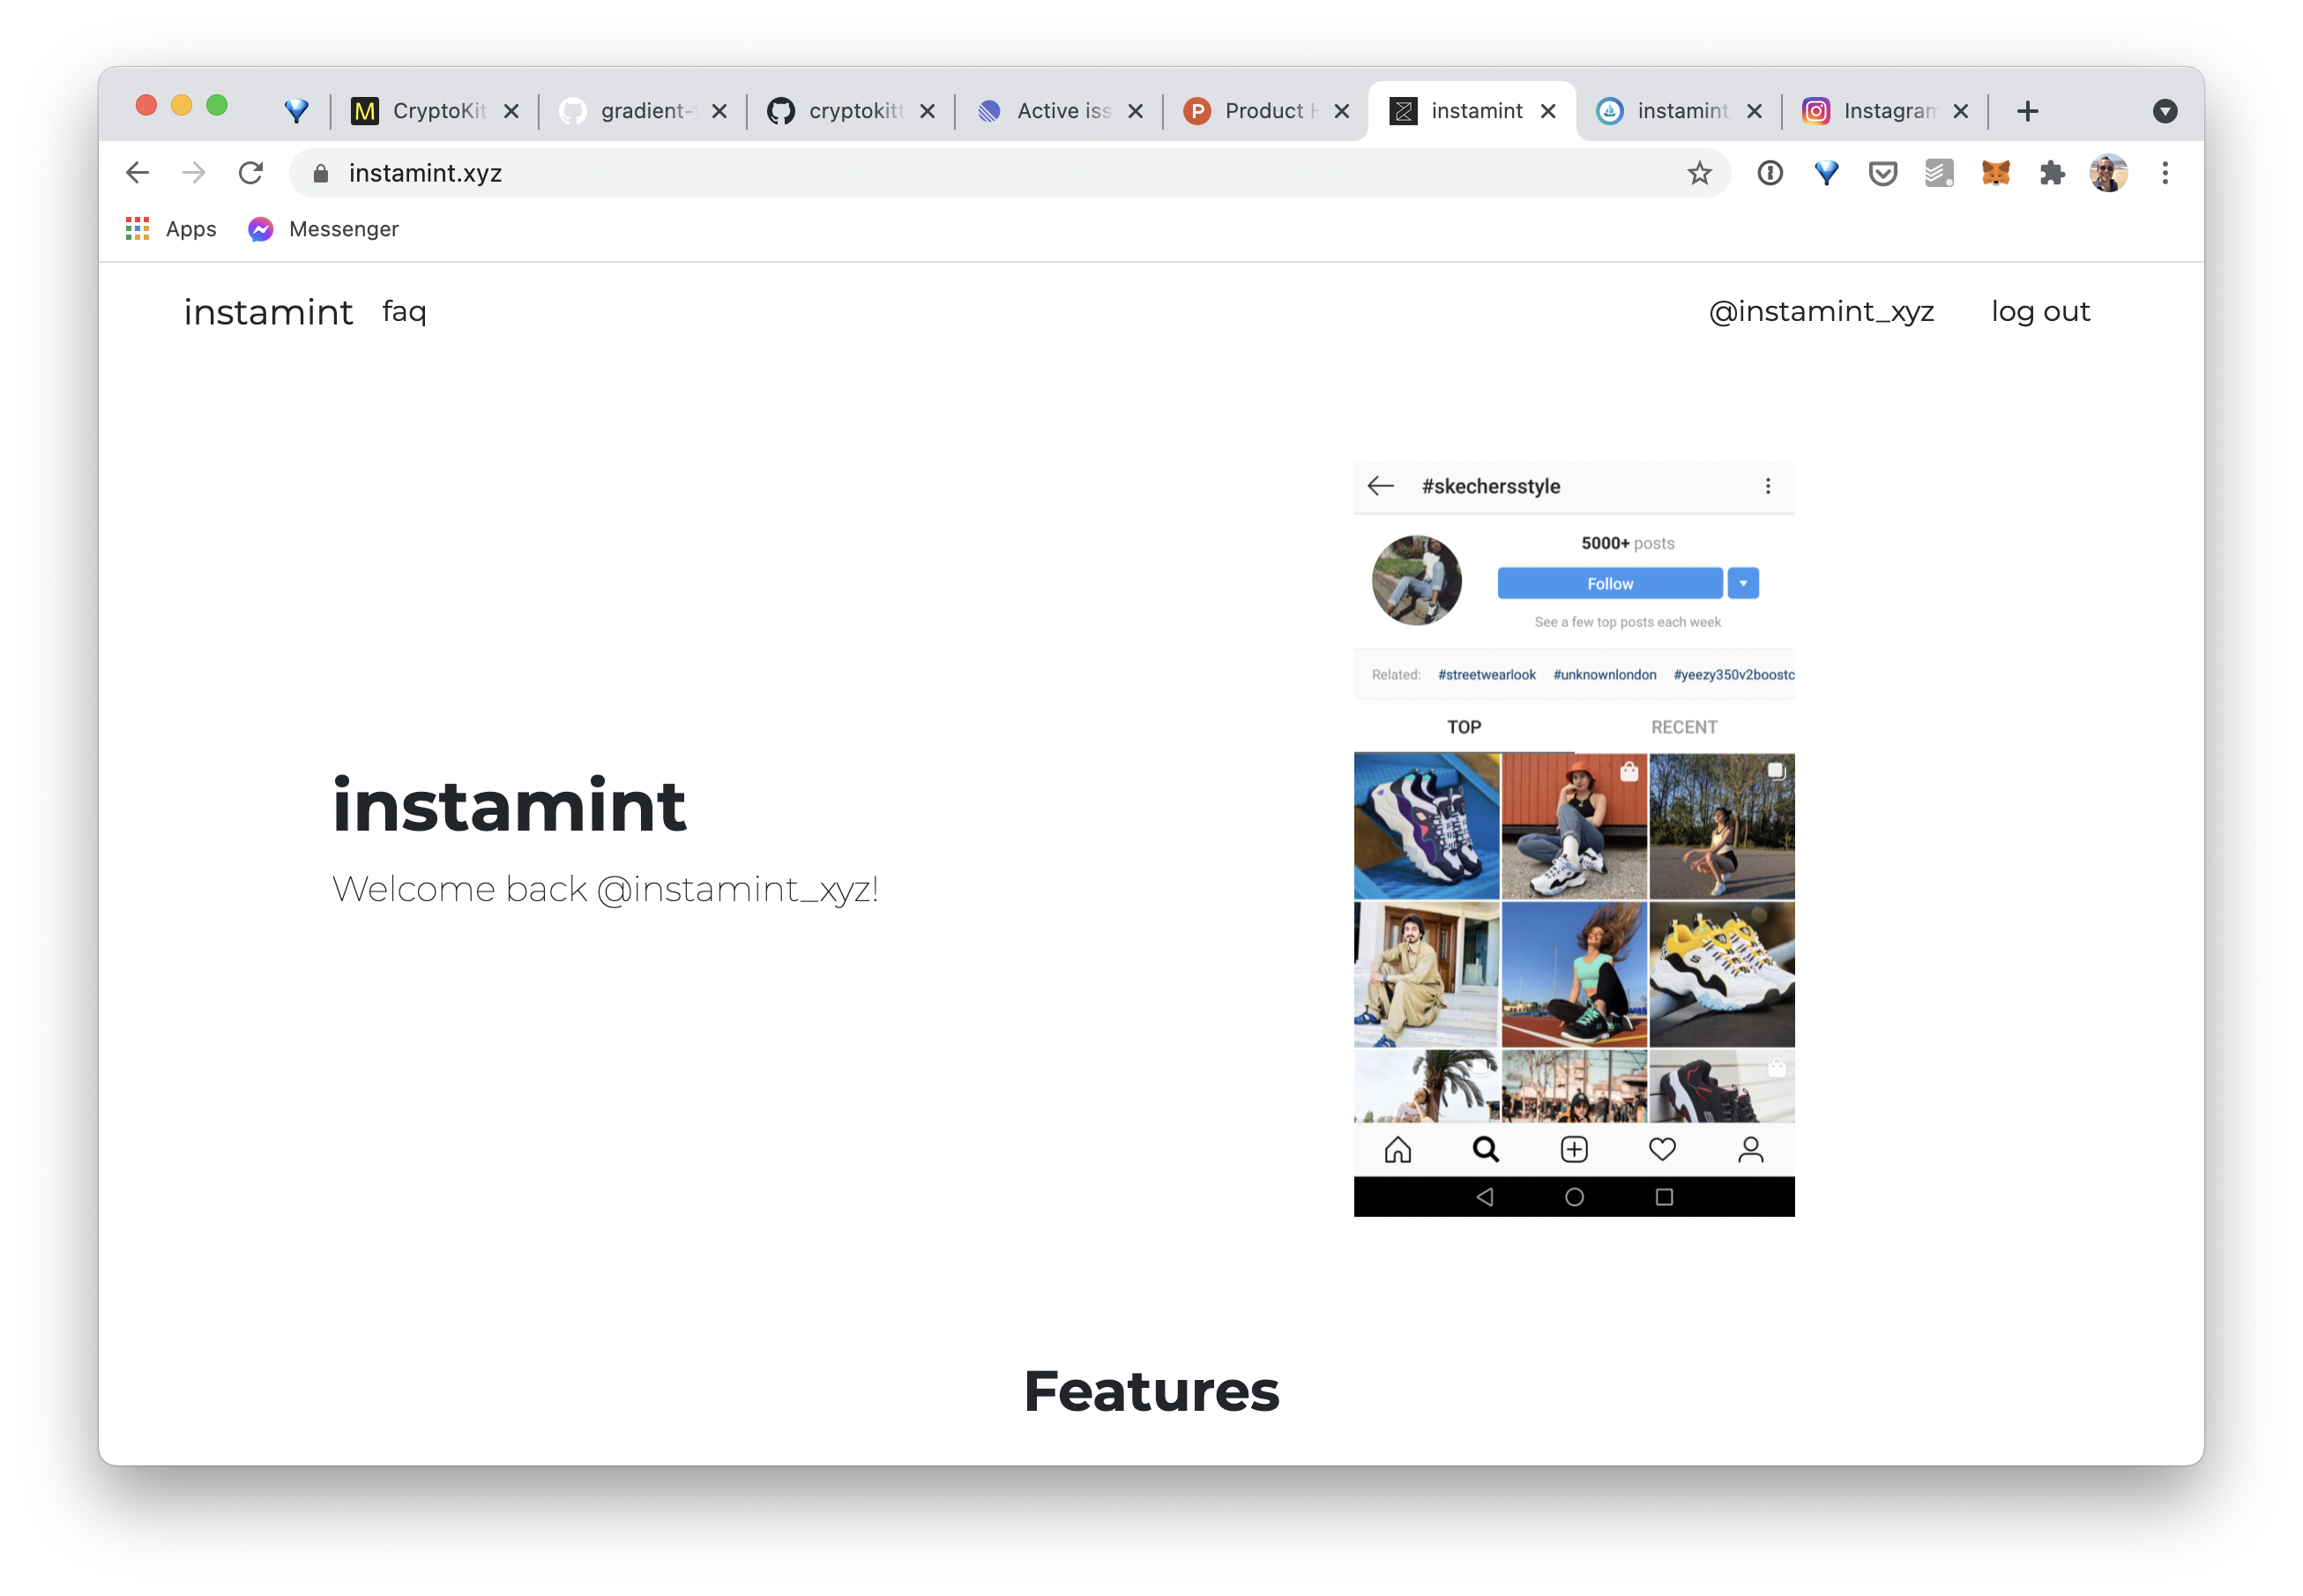Reload the instamint page

click(x=251, y=172)
